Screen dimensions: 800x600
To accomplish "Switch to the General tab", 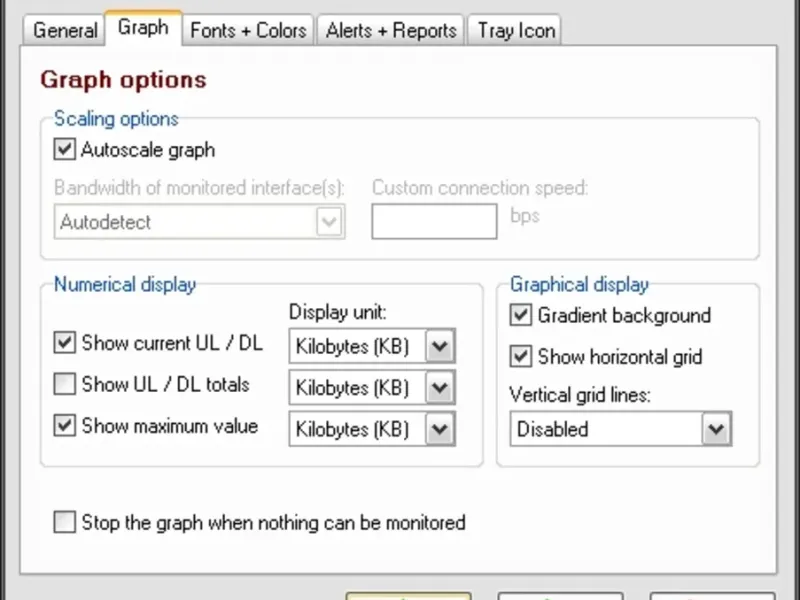I will (66, 30).
